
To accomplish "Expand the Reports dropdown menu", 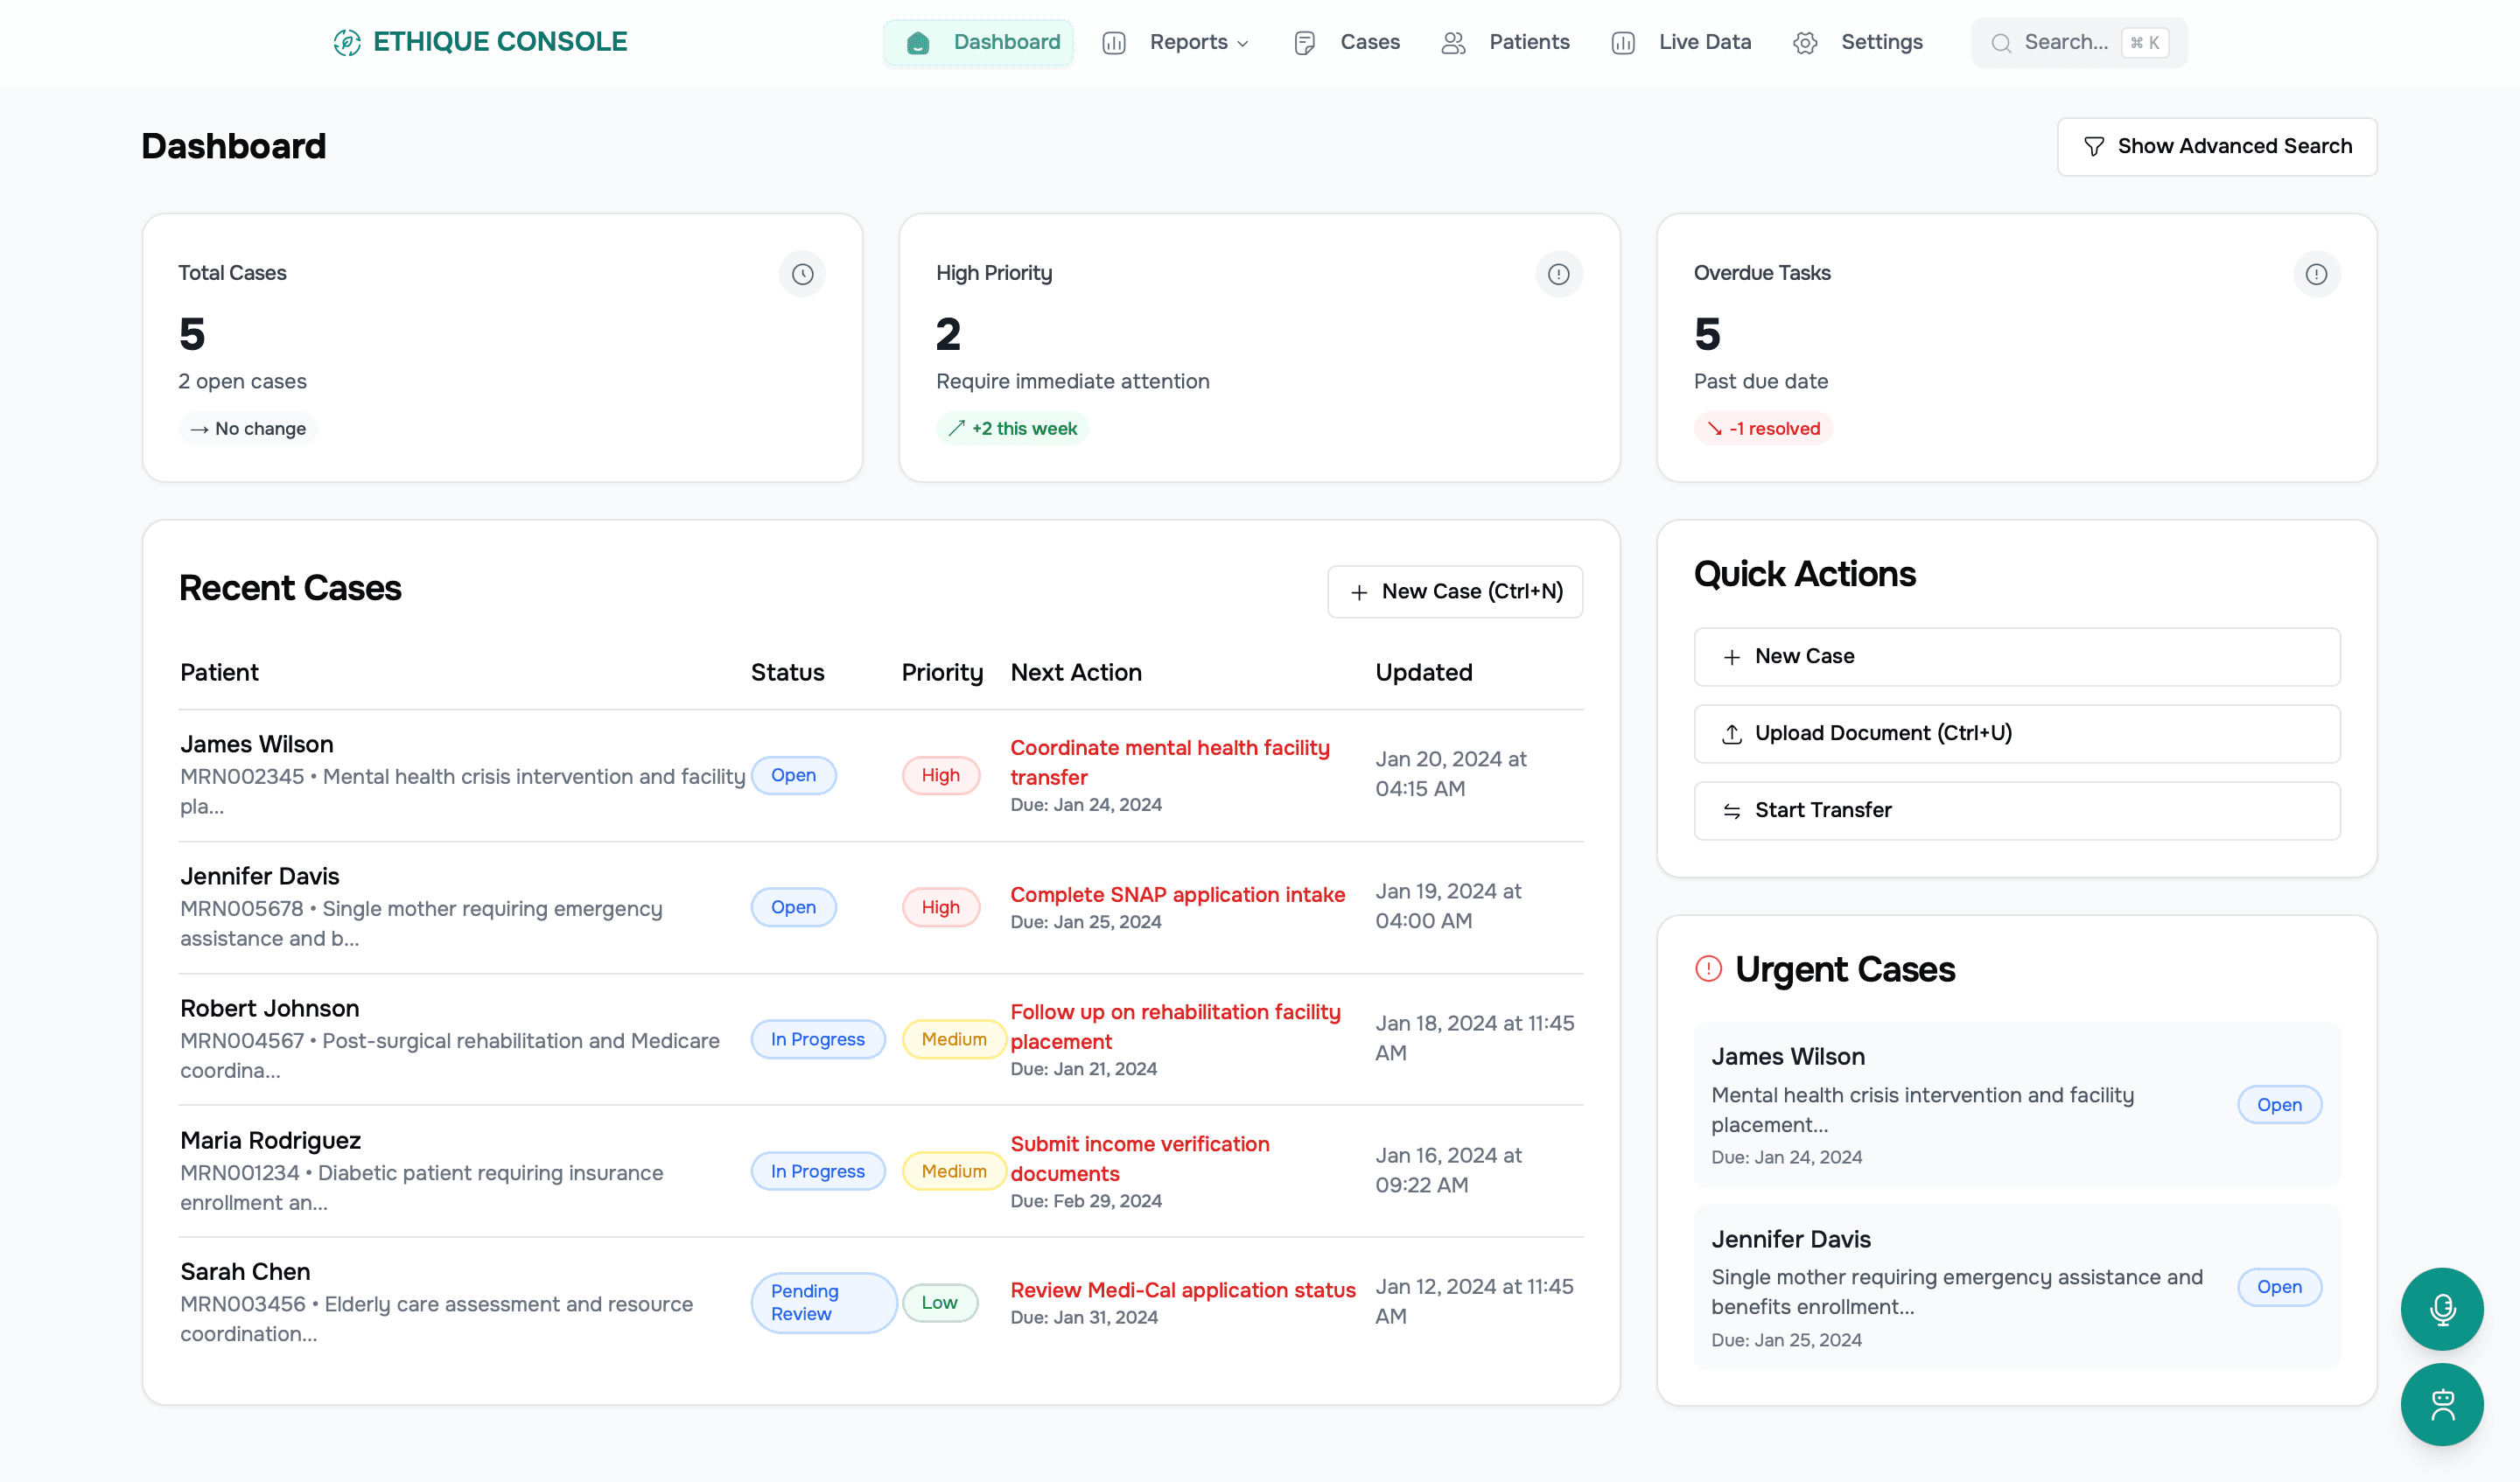I will 1243,43.
